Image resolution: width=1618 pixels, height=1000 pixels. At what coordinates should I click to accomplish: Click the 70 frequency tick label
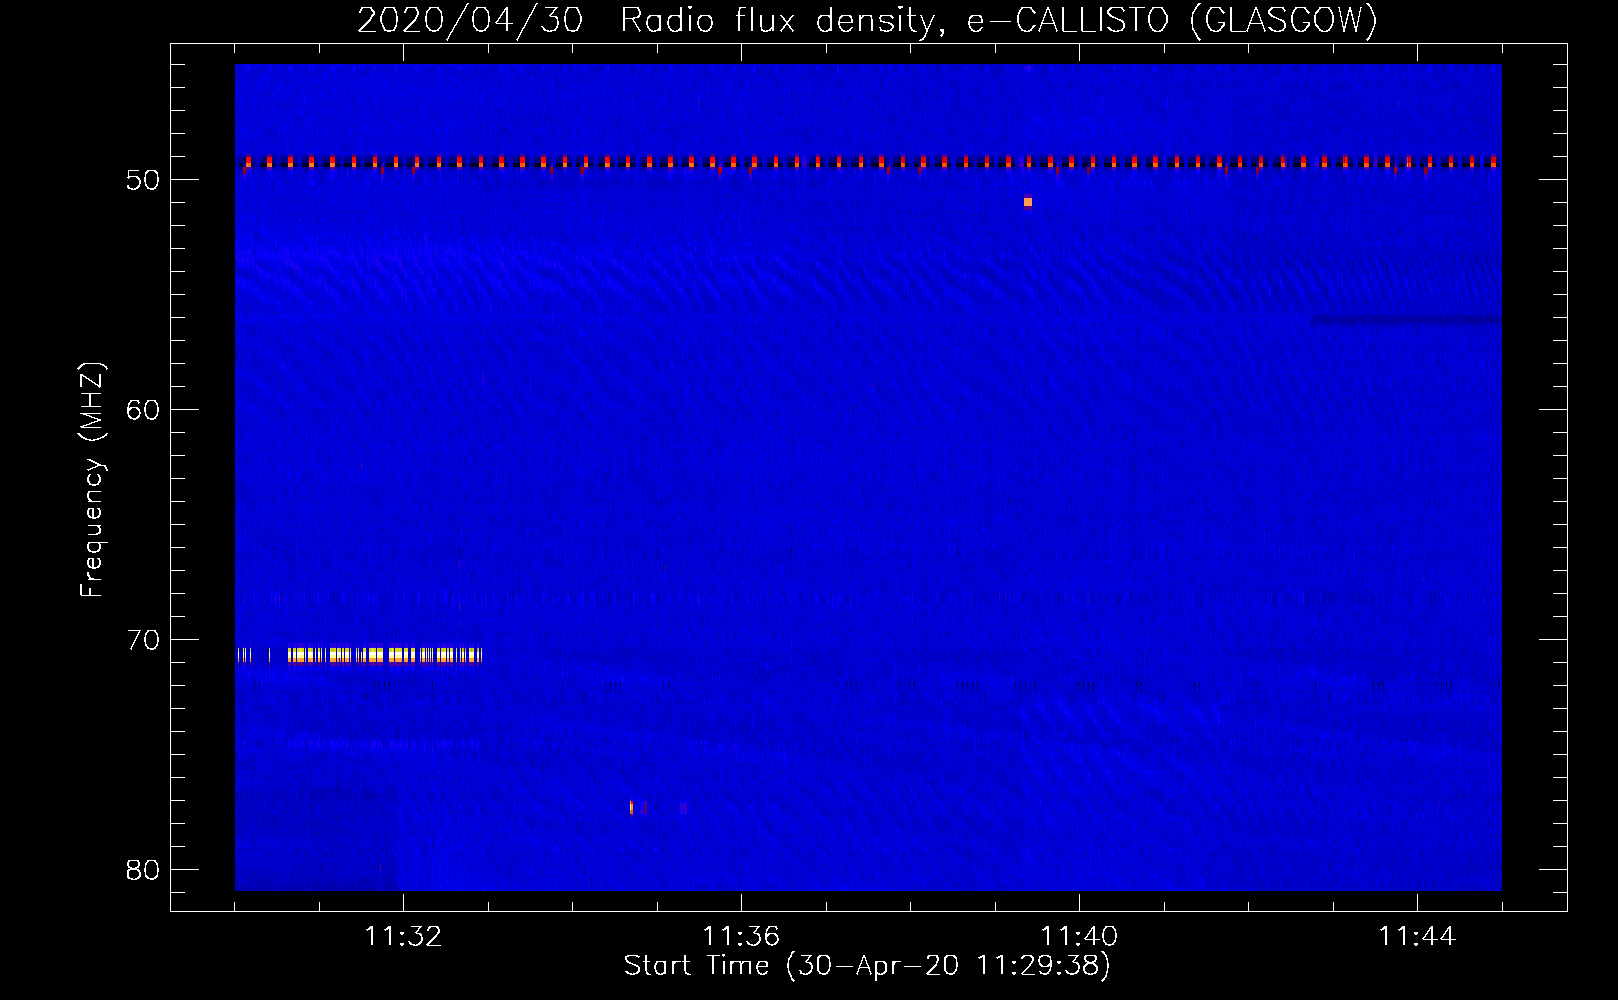click(x=143, y=640)
